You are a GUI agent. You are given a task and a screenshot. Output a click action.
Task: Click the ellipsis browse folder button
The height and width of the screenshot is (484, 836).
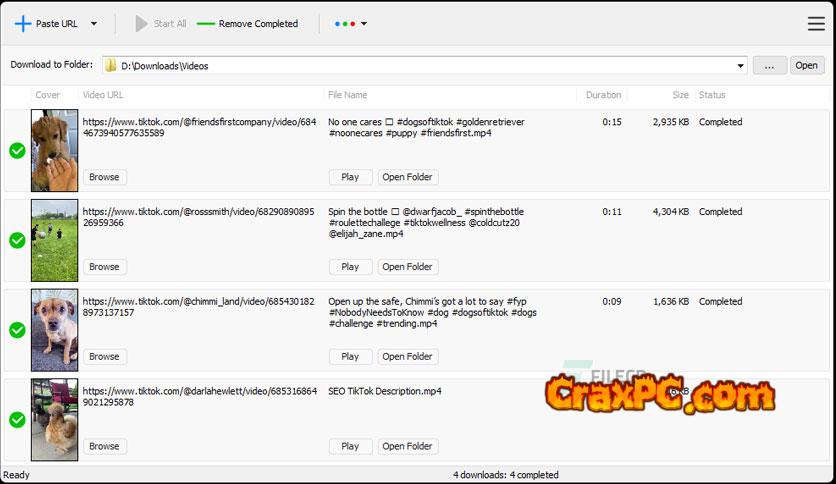point(769,66)
